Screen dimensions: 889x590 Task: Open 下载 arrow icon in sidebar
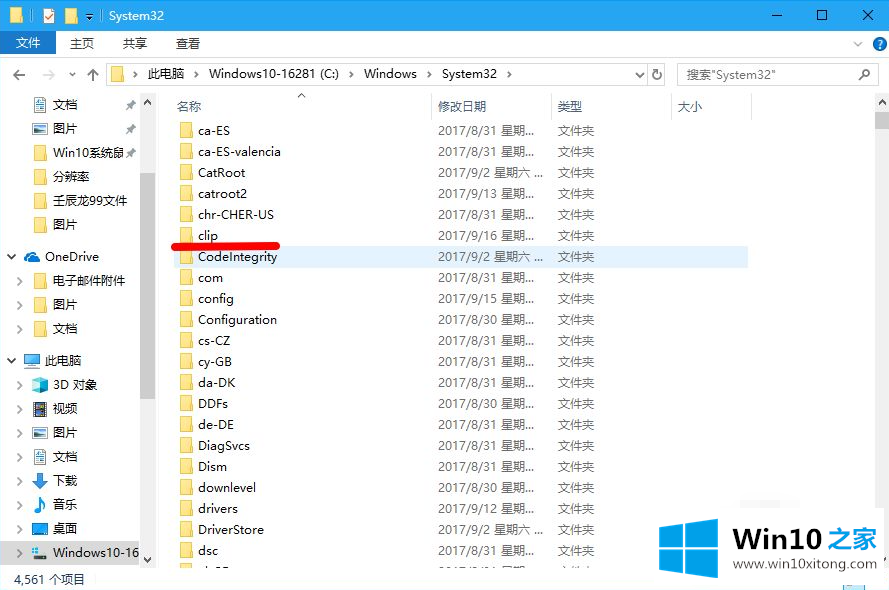(x=40, y=481)
